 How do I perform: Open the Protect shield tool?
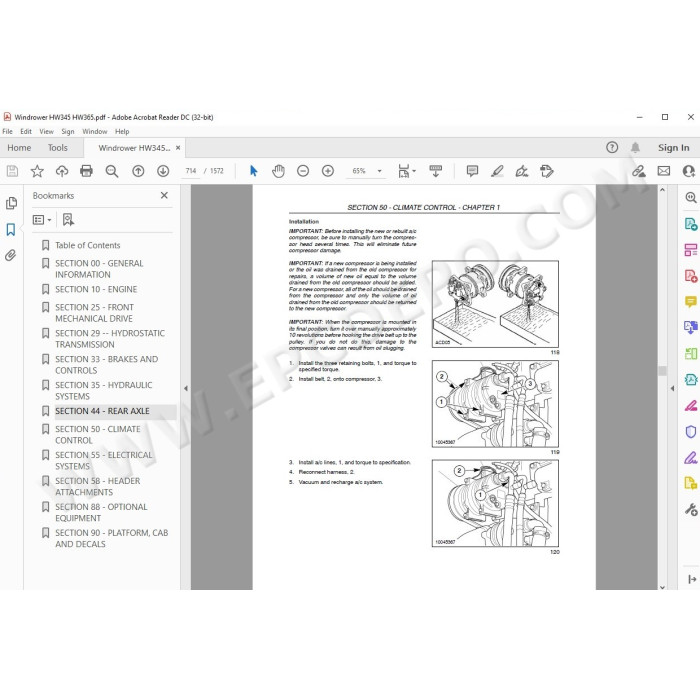pos(691,432)
